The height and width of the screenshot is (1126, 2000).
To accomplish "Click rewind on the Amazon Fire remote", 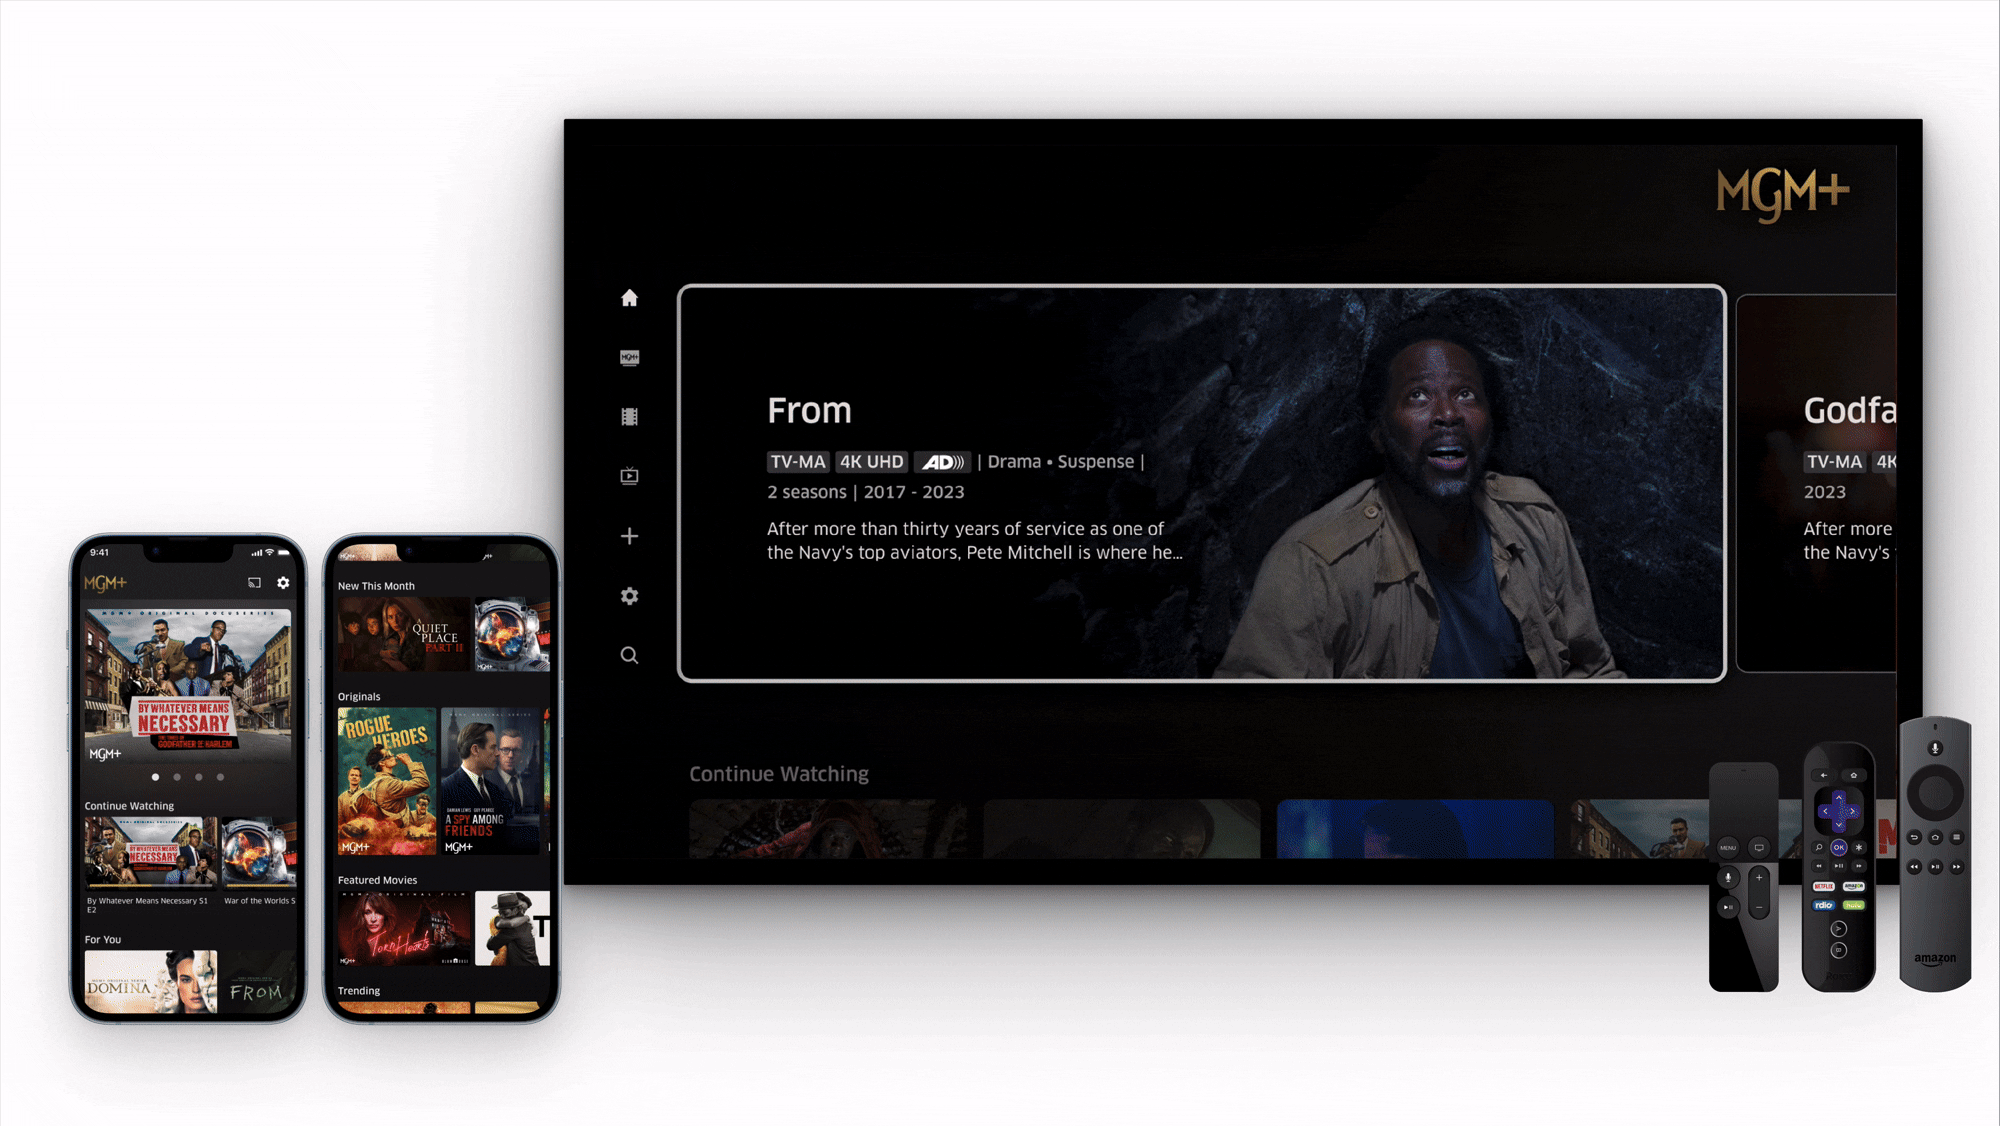I will [x=1914, y=866].
